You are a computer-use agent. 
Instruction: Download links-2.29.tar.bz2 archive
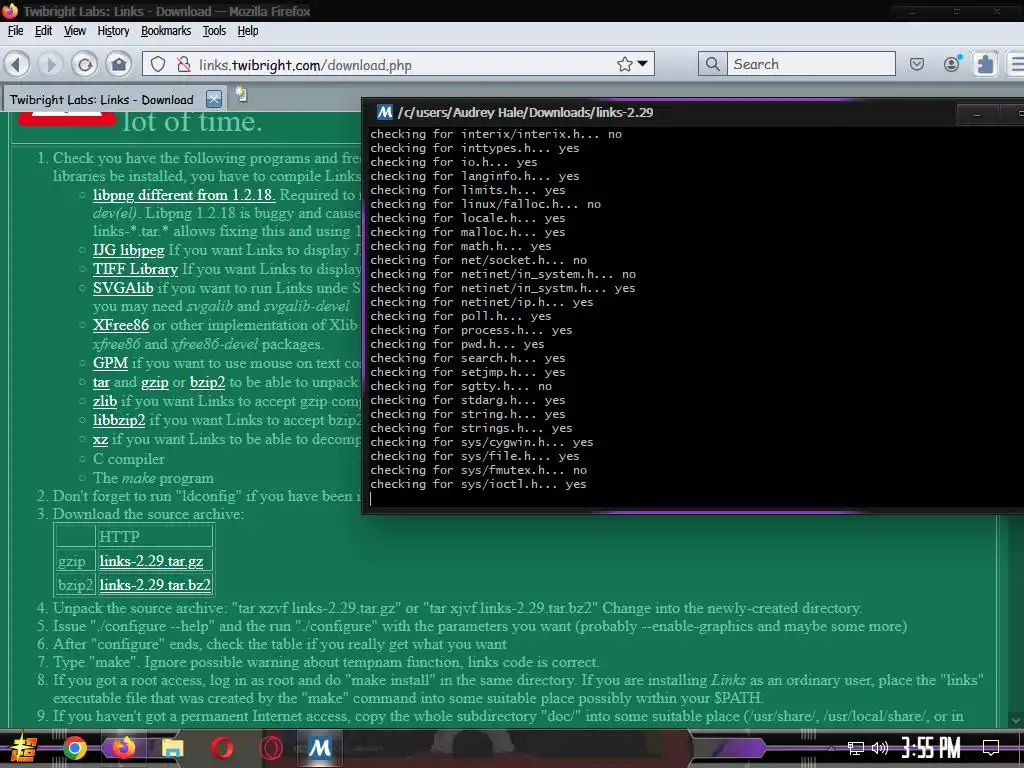click(x=155, y=584)
